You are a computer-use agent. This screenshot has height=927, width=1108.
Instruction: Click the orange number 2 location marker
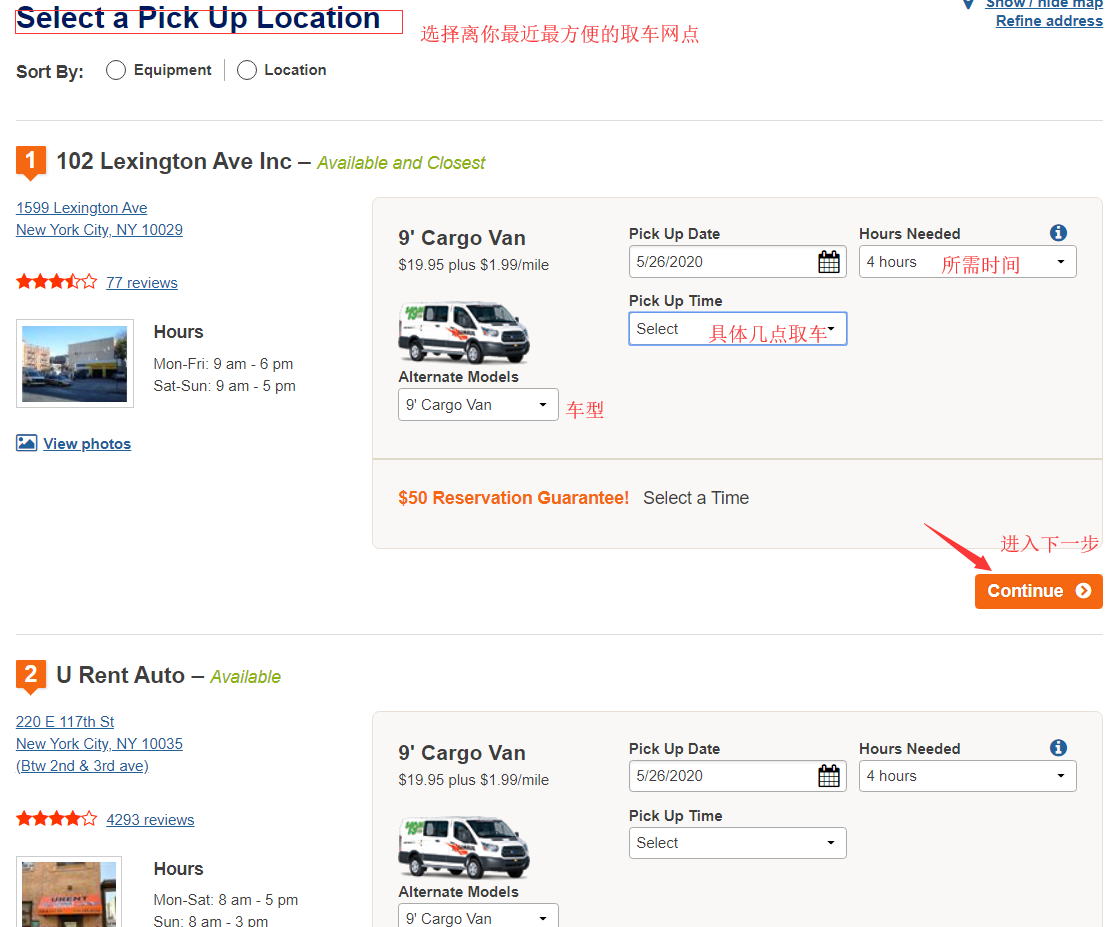point(30,677)
